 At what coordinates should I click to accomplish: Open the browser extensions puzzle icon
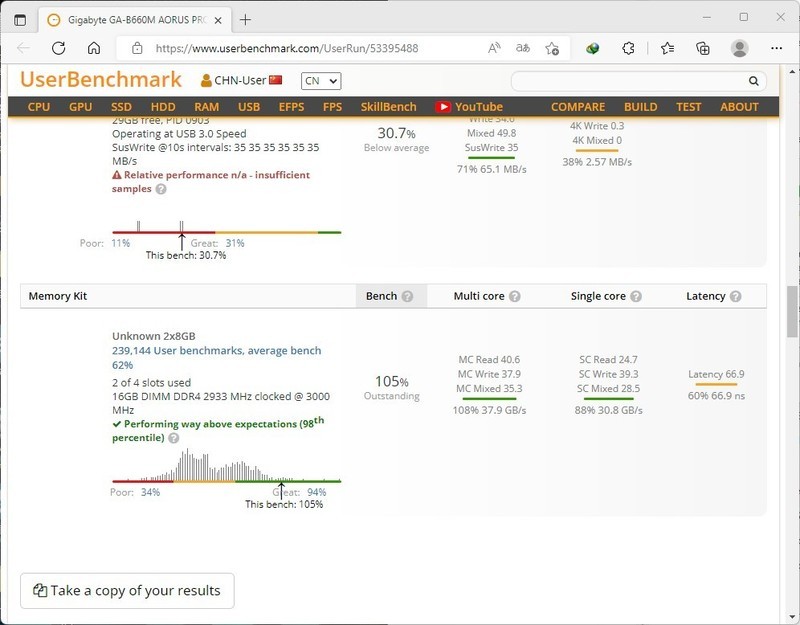click(x=629, y=48)
